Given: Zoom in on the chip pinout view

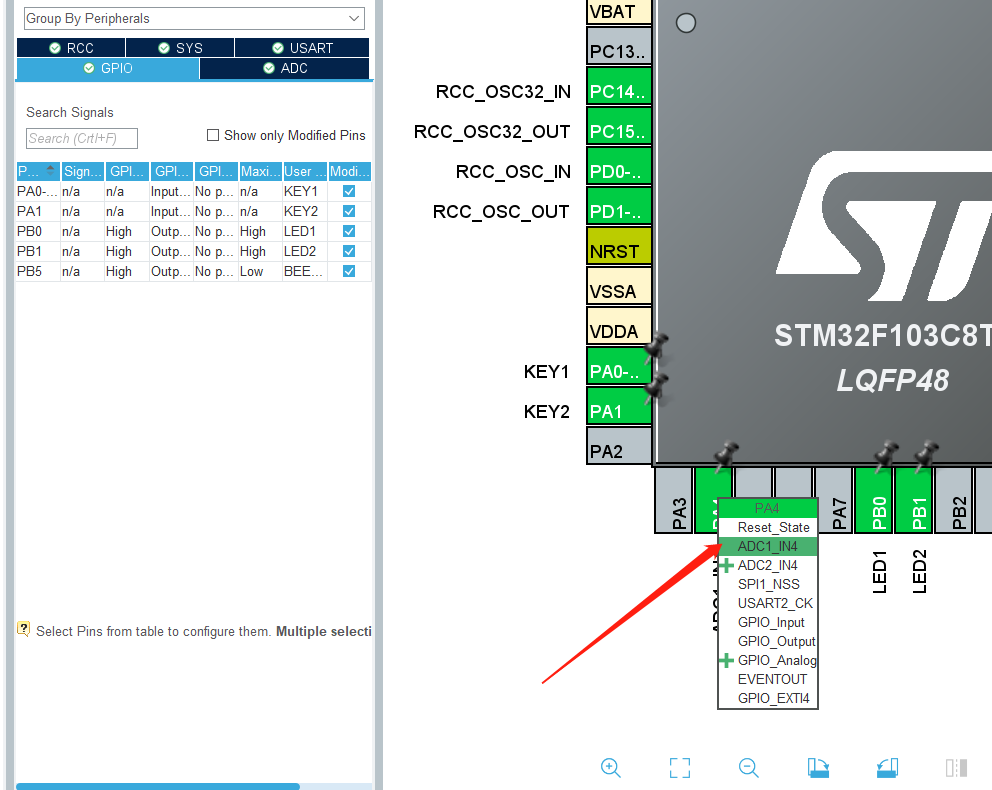Looking at the screenshot, I should [x=611, y=767].
